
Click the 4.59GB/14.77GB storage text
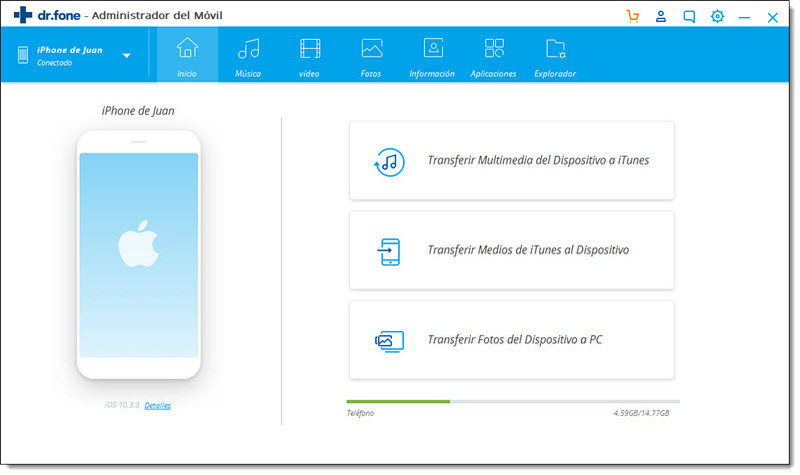(641, 413)
